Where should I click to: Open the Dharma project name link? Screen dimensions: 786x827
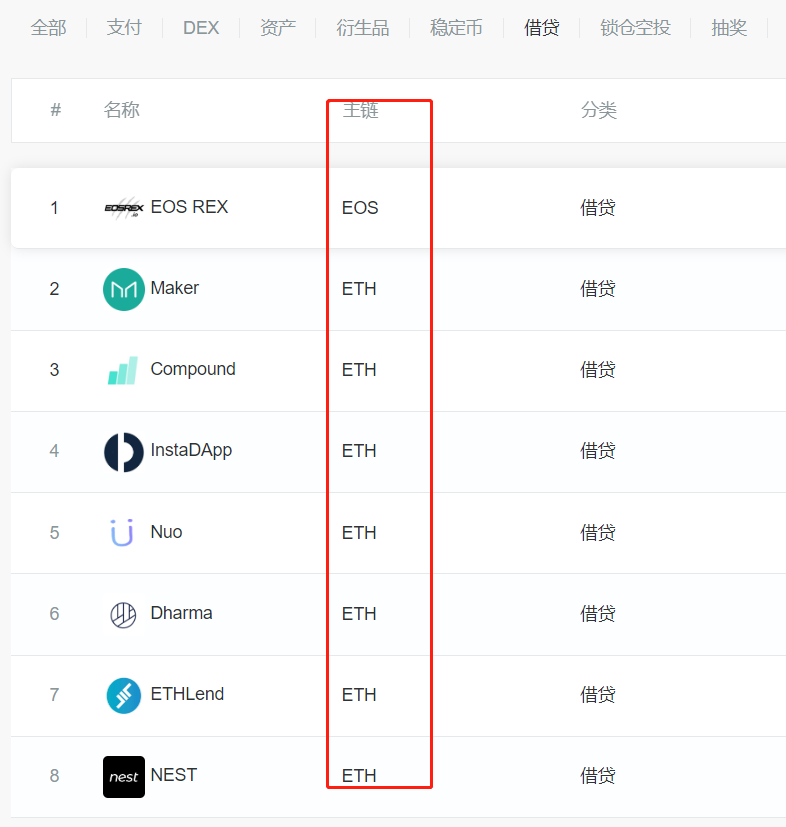[181, 613]
